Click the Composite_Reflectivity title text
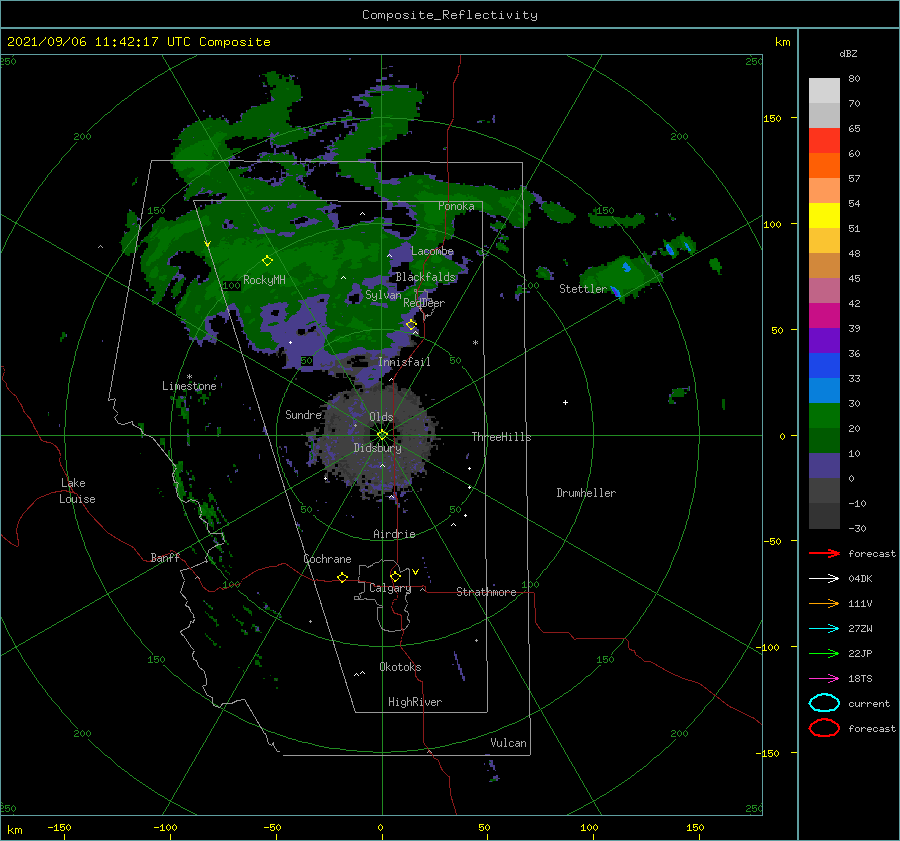This screenshot has width=900, height=841. (450, 14)
